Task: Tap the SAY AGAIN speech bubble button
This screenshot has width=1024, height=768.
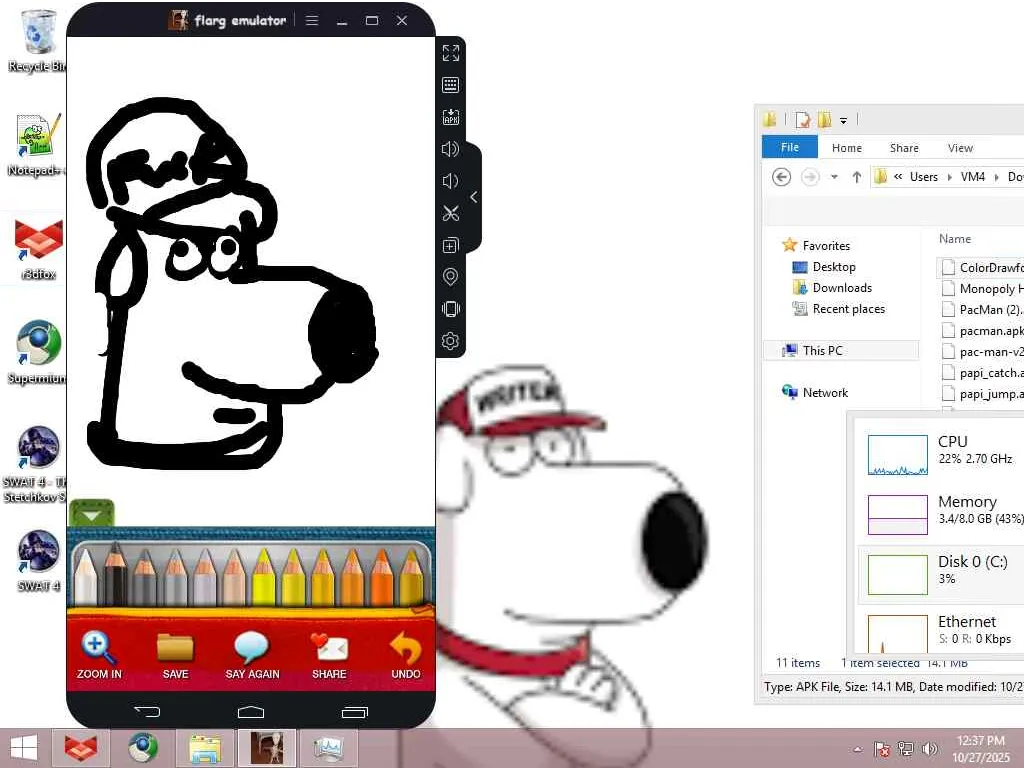Action: pyautogui.click(x=252, y=656)
